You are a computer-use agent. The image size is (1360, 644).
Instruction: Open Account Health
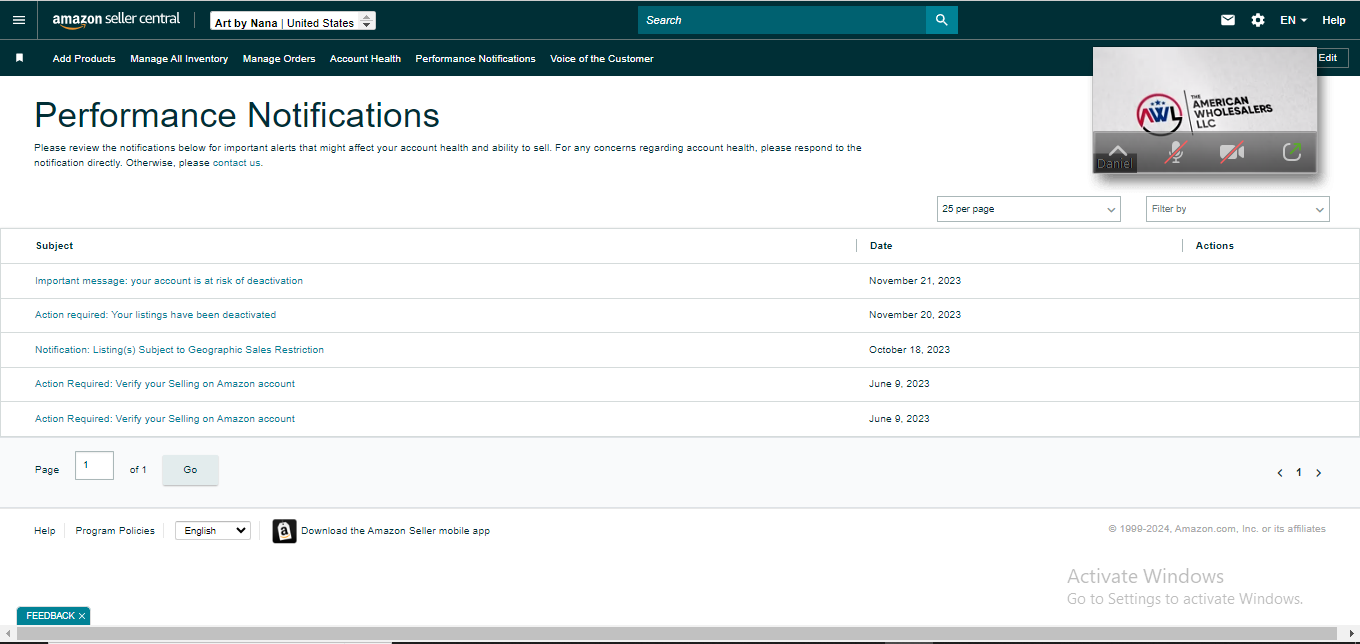tap(365, 59)
